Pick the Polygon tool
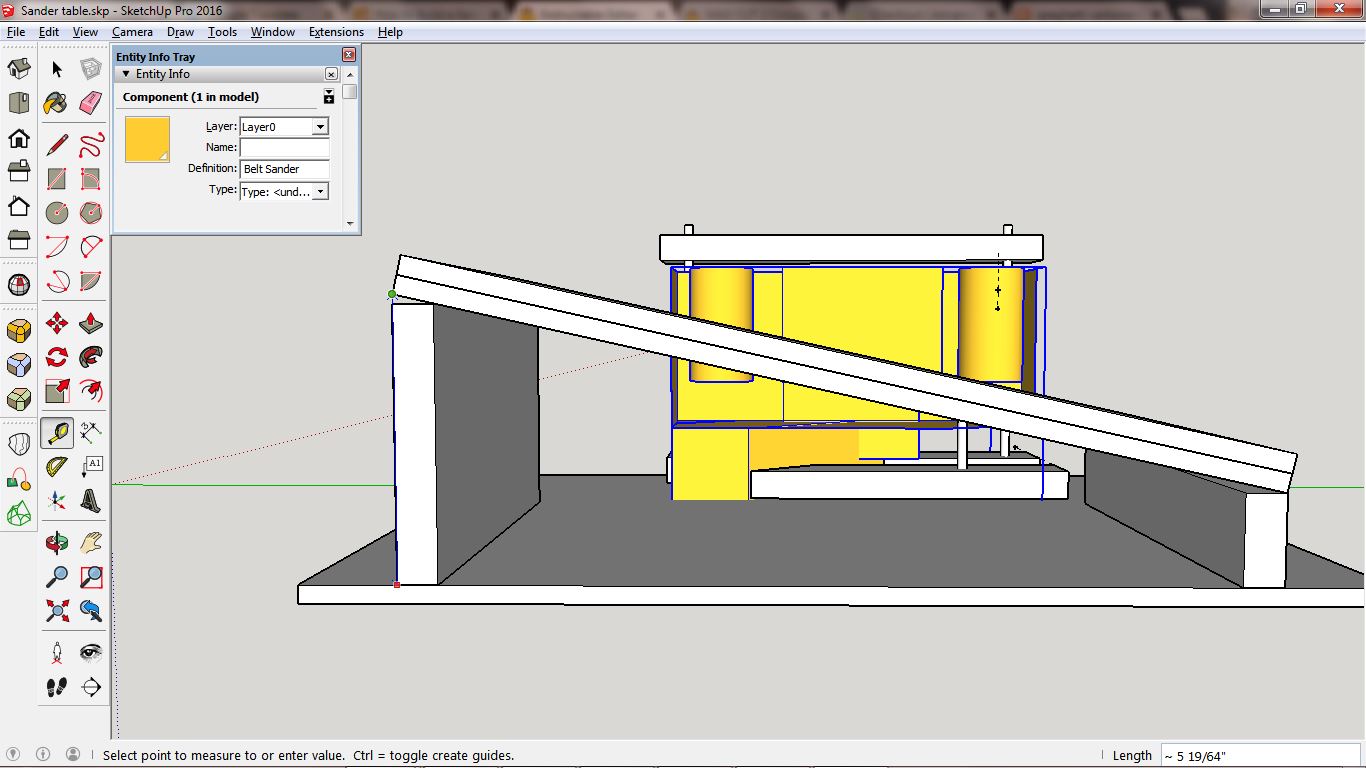 (x=91, y=213)
